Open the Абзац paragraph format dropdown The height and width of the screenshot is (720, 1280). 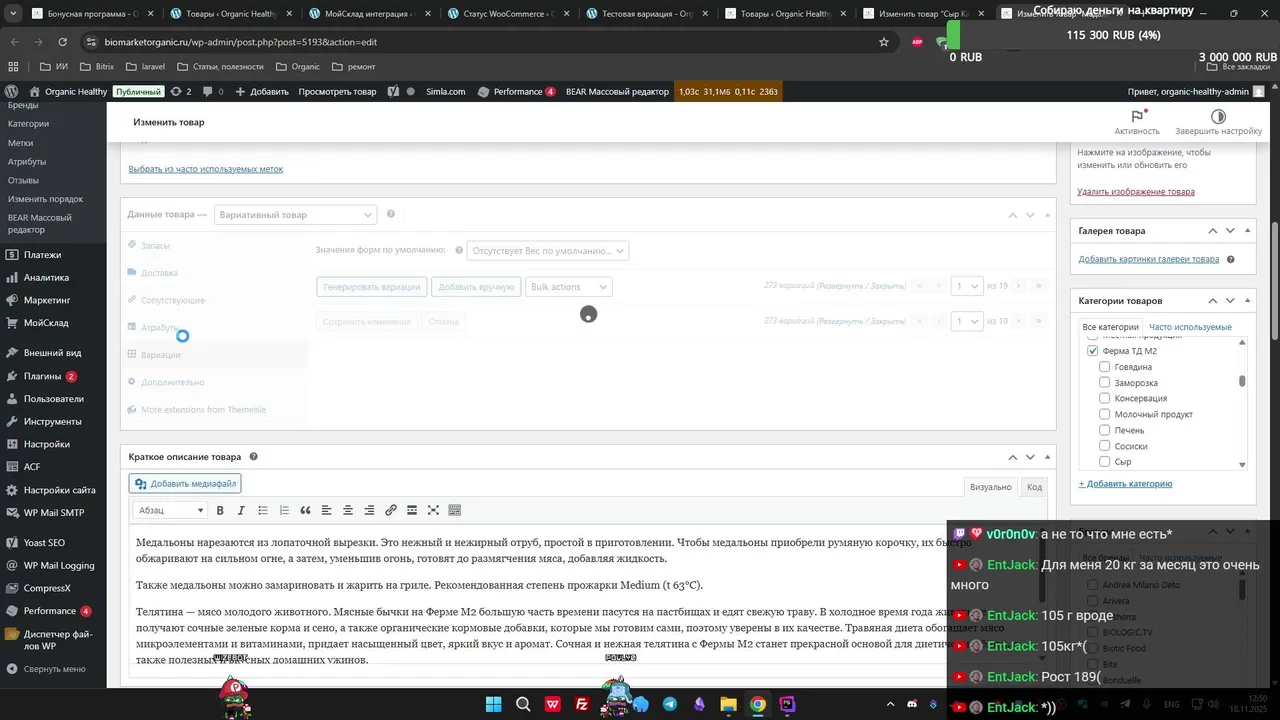[x=171, y=510]
